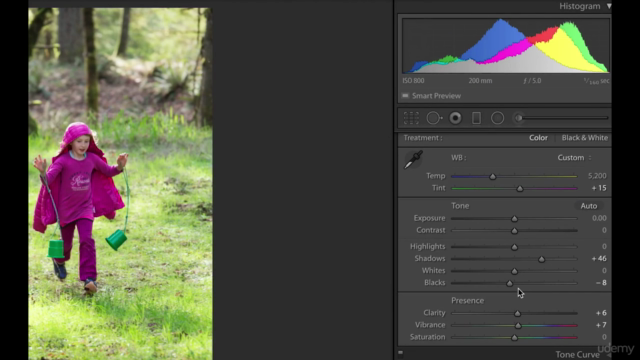The image size is (640, 360).
Task: Click the Whites slider handle
Action: coord(514,271)
